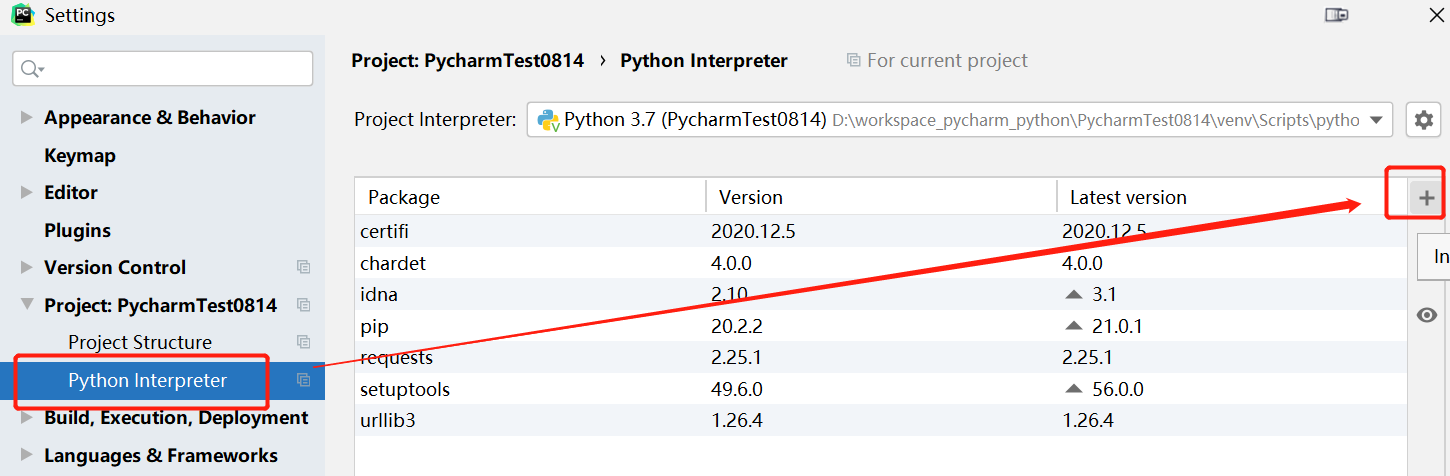Close the Settings window

(1437, 14)
